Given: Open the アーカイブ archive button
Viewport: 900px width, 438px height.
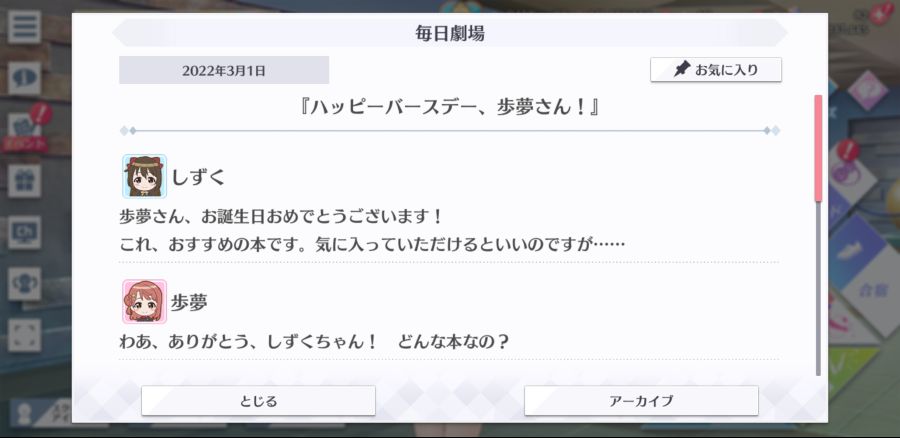Looking at the screenshot, I should coord(641,401).
